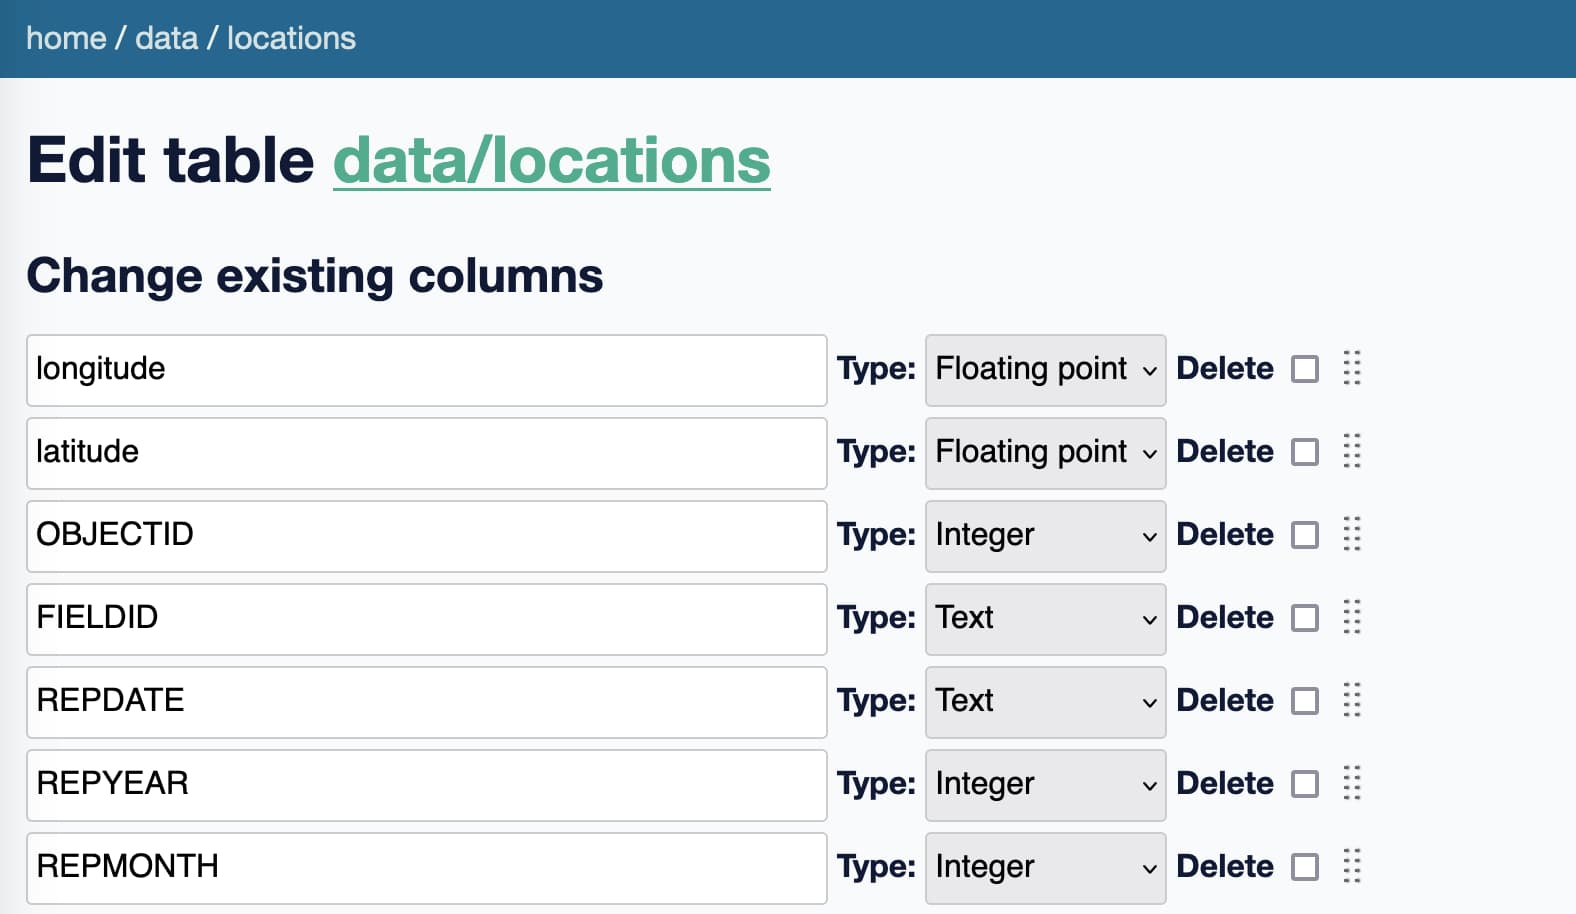Mark the REPMONTH column for deletion
Screen dimensions: 1576x914
pos(1305,868)
